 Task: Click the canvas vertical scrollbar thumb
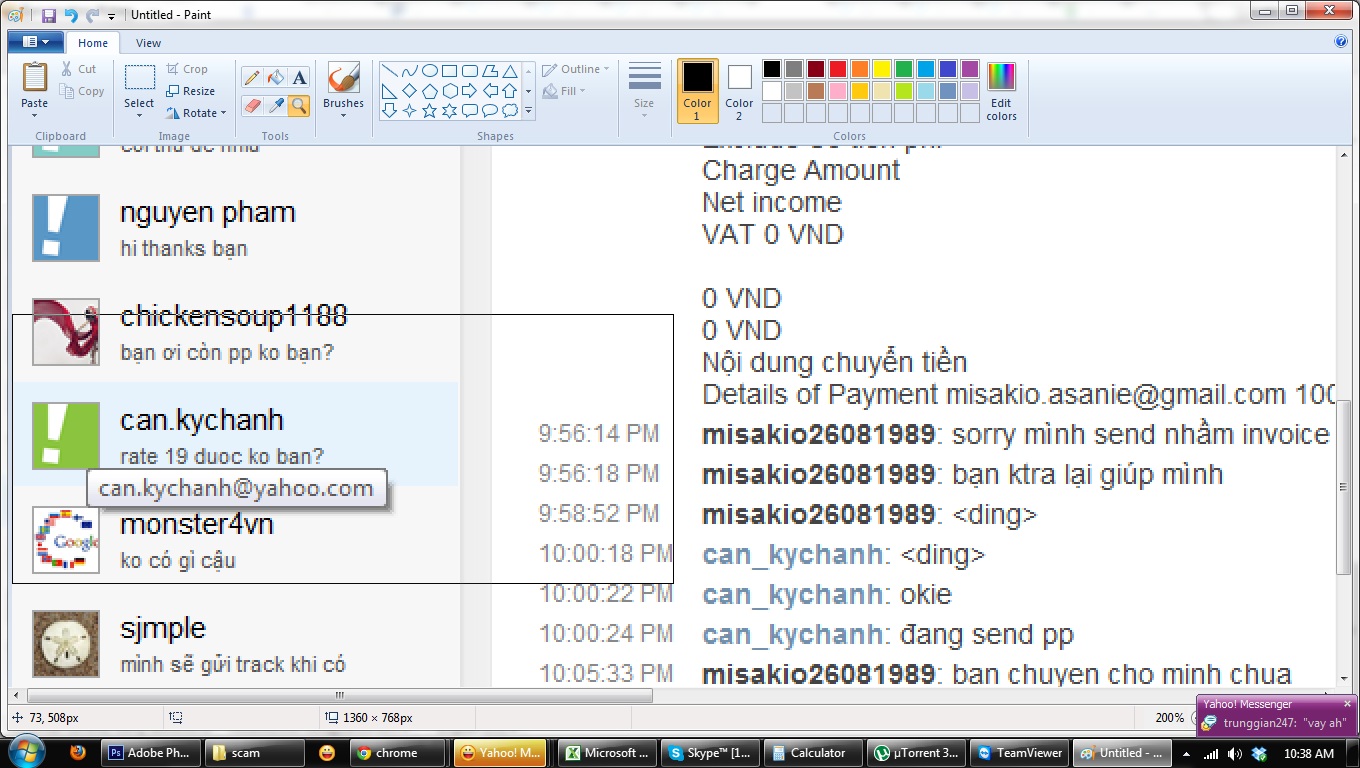pyautogui.click(x=1344, y=487)
